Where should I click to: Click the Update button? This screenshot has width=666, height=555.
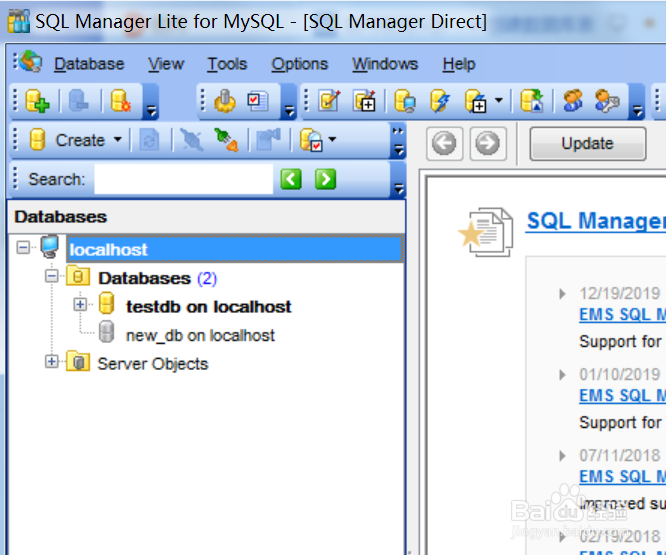pyautogui.click(x=588, y=144)
